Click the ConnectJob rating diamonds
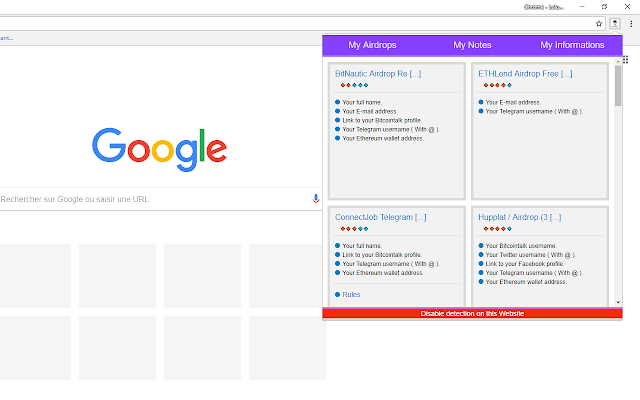Viewport: 640px width, 400px height. [354, 229]
